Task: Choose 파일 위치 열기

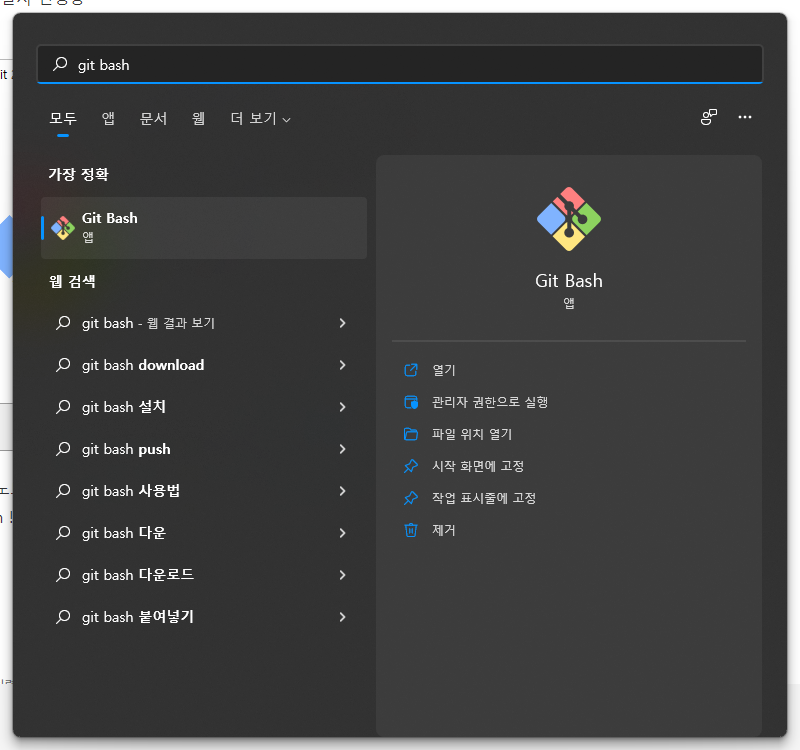Action: coord(472,434)
